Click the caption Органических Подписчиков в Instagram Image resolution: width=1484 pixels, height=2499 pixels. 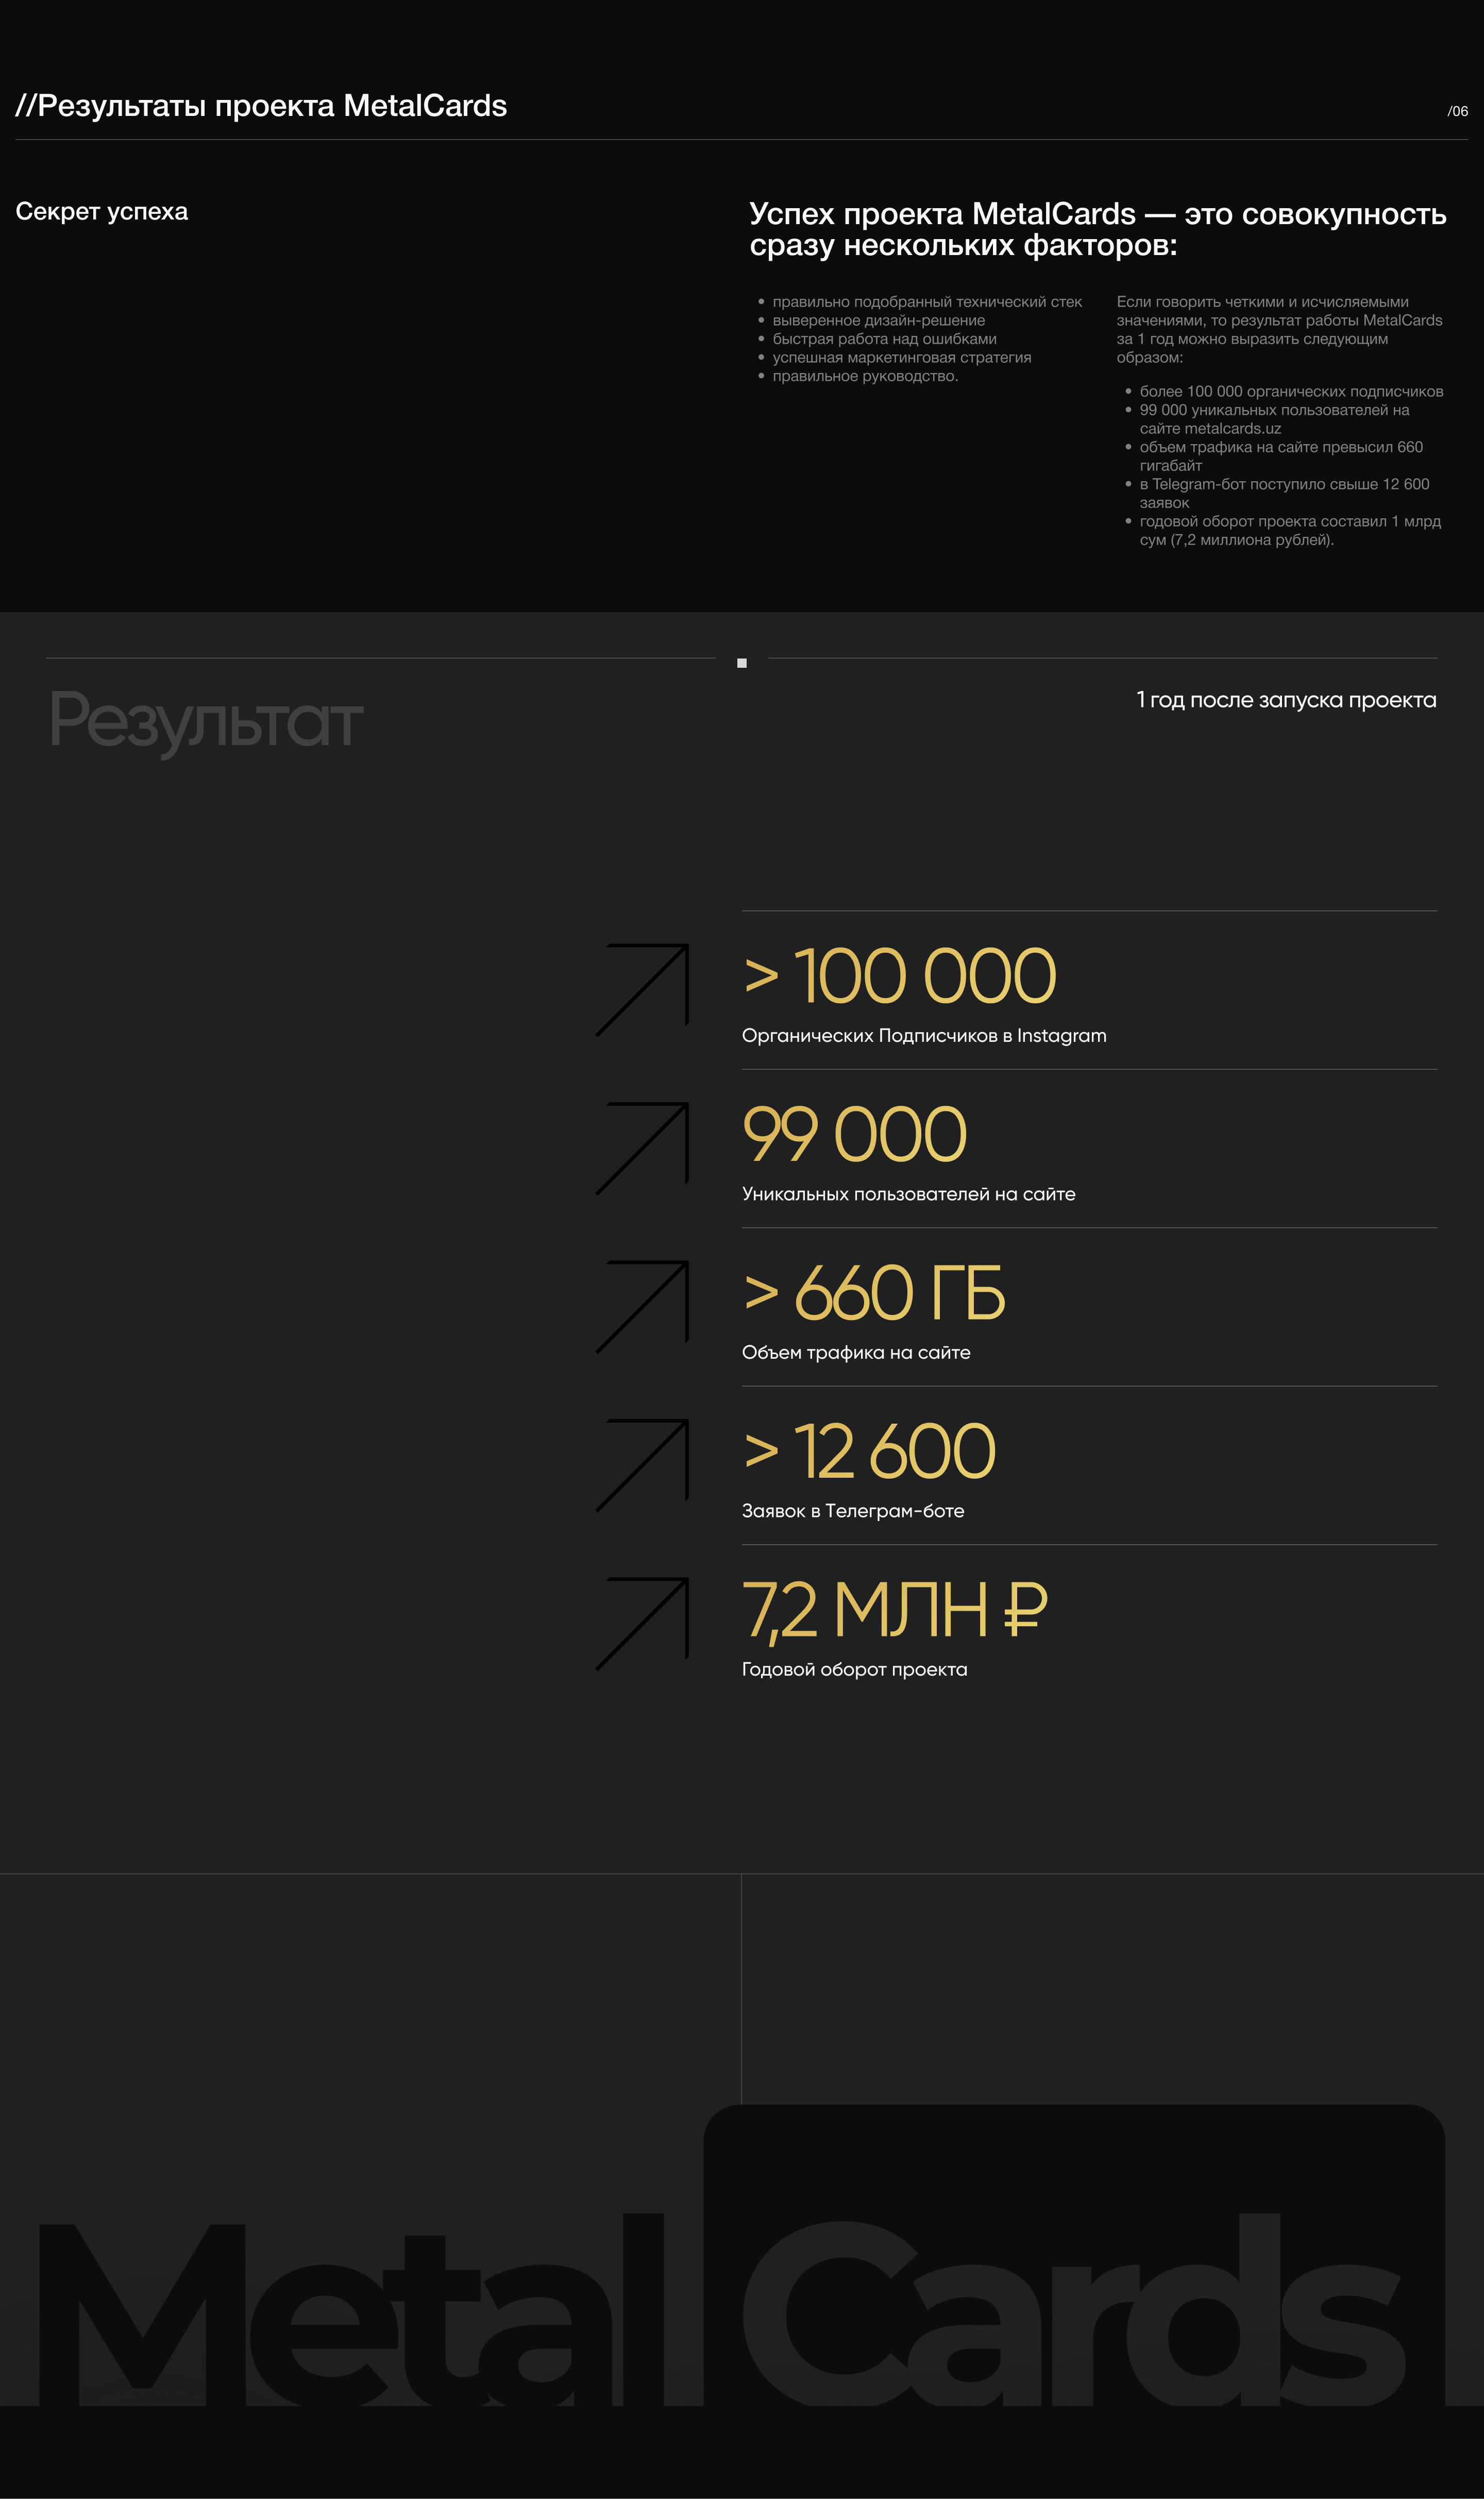[924, 1036]
